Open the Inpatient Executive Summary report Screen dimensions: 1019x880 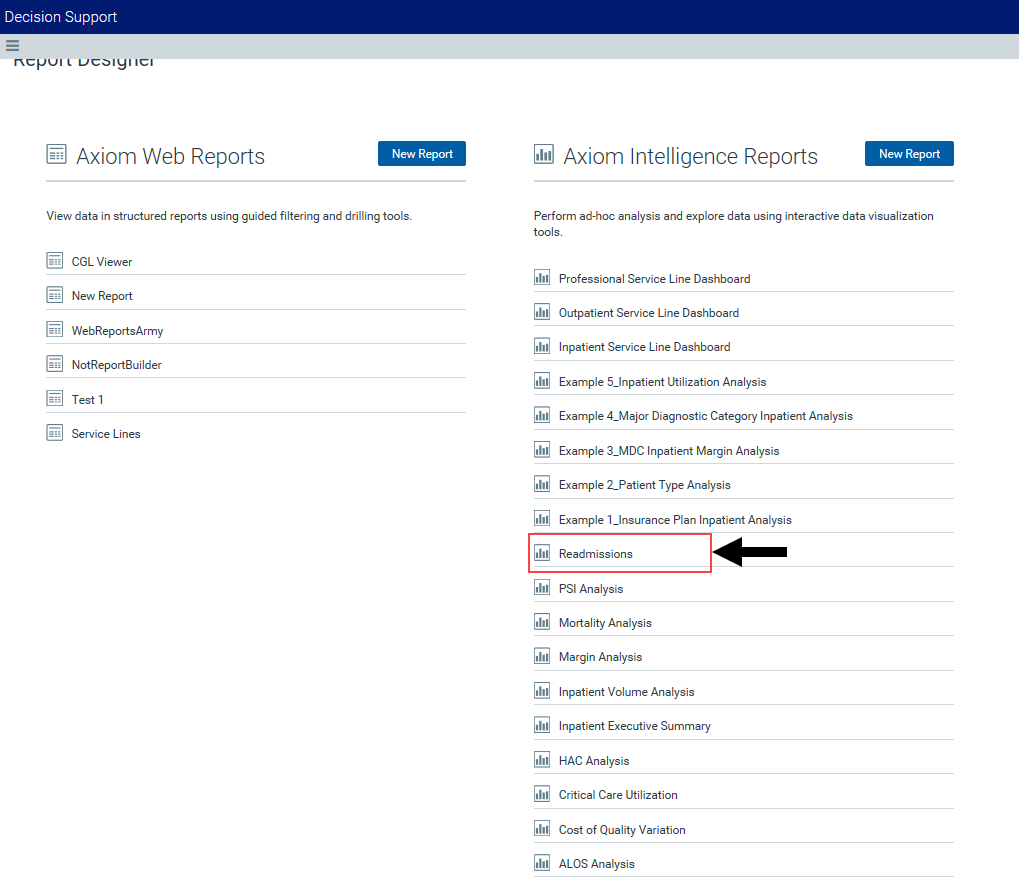click(x=634, y=726)
